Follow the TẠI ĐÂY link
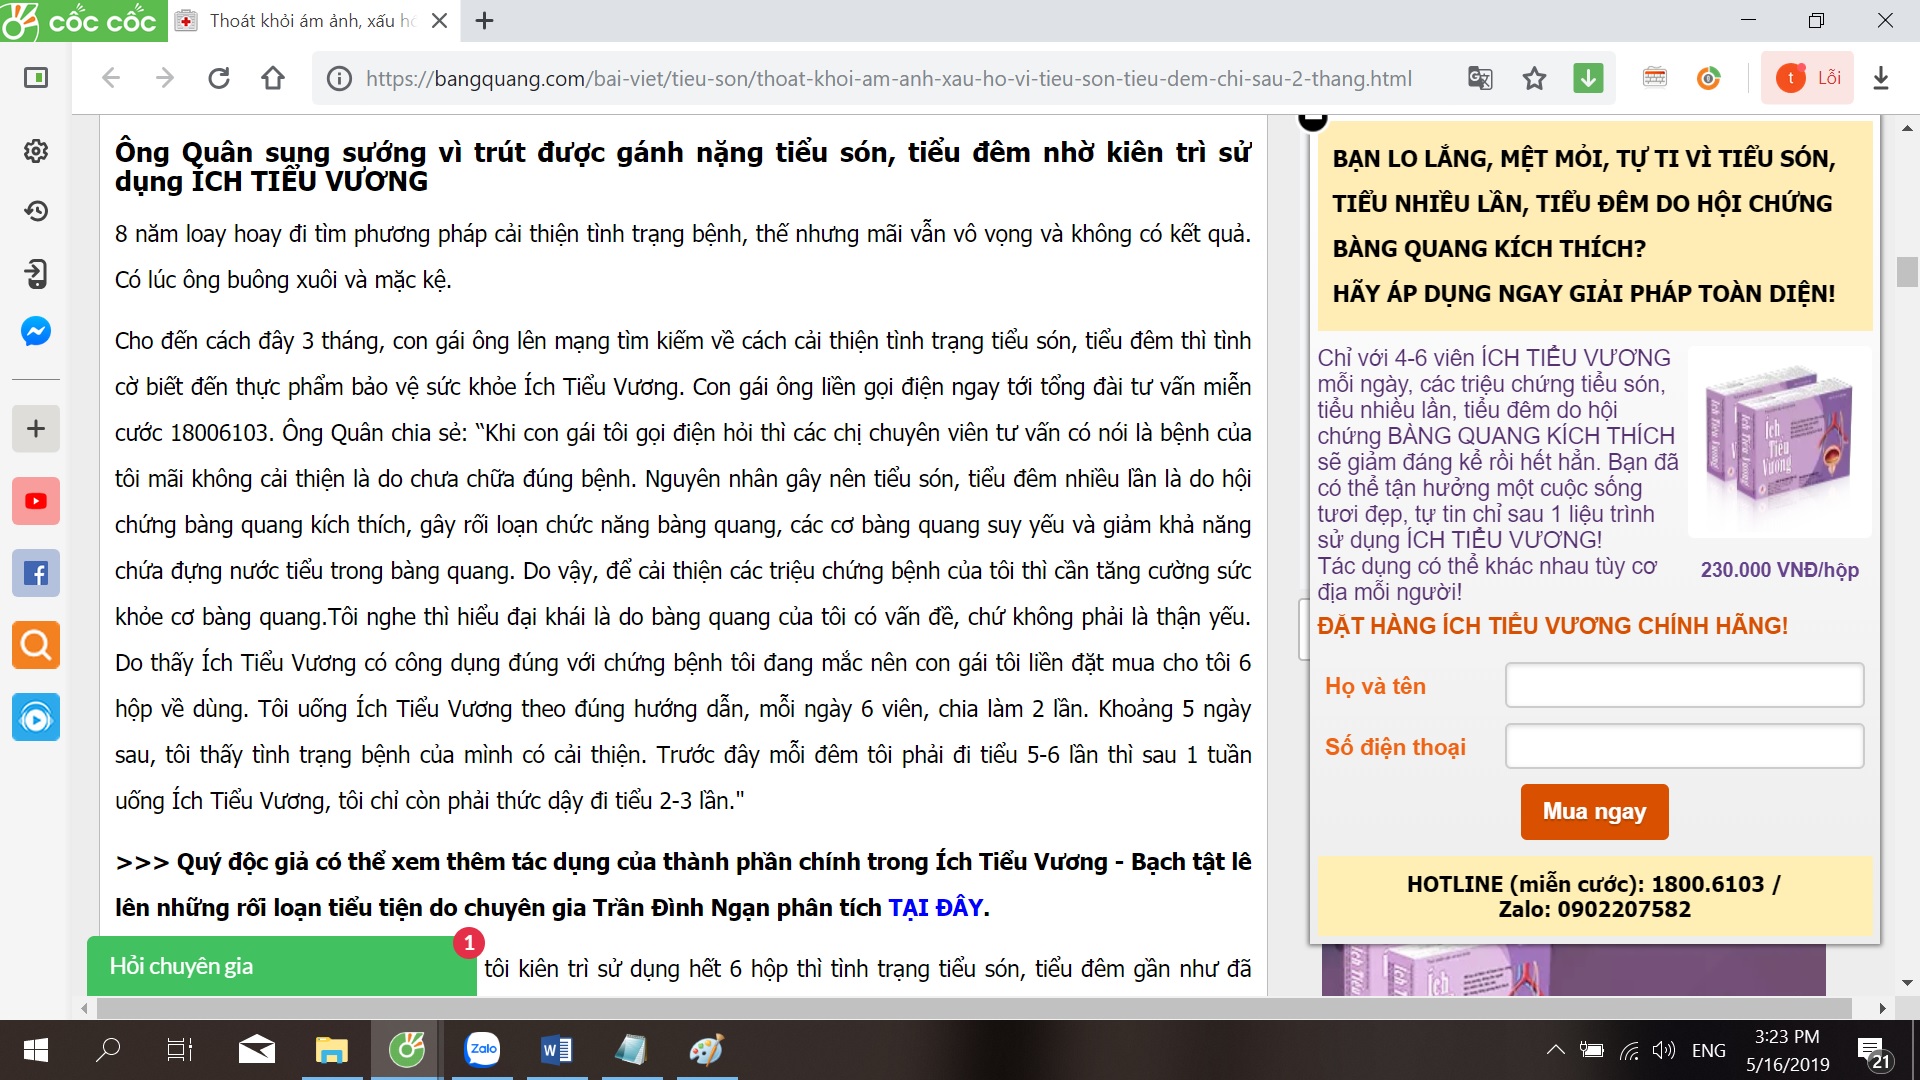 (x=935, y=908)
